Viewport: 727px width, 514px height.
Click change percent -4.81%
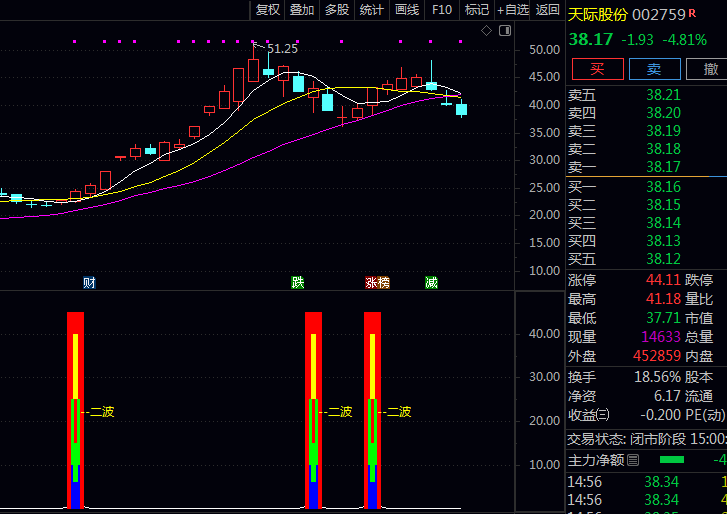tap(685, 40)
